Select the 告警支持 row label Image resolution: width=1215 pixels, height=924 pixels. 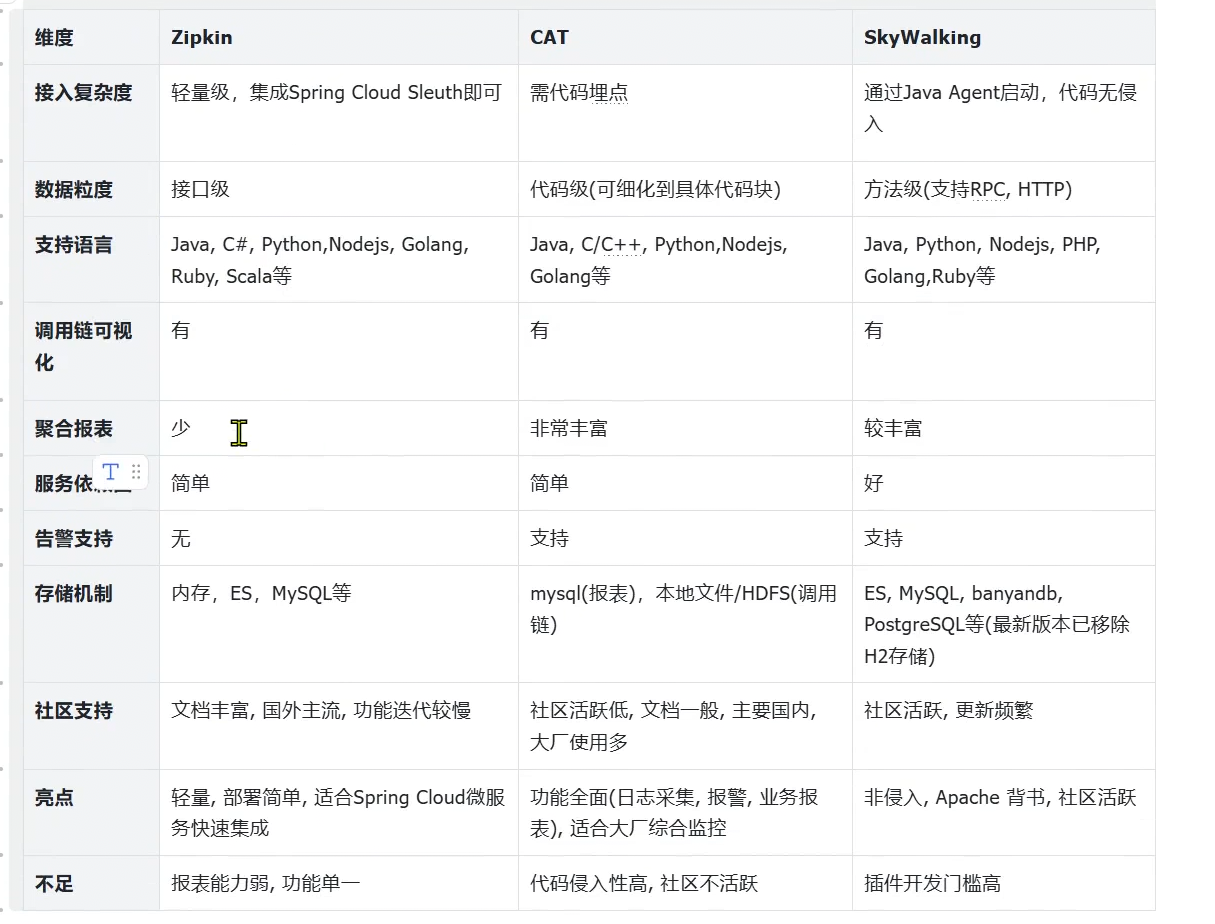click(x=74, y=539)
